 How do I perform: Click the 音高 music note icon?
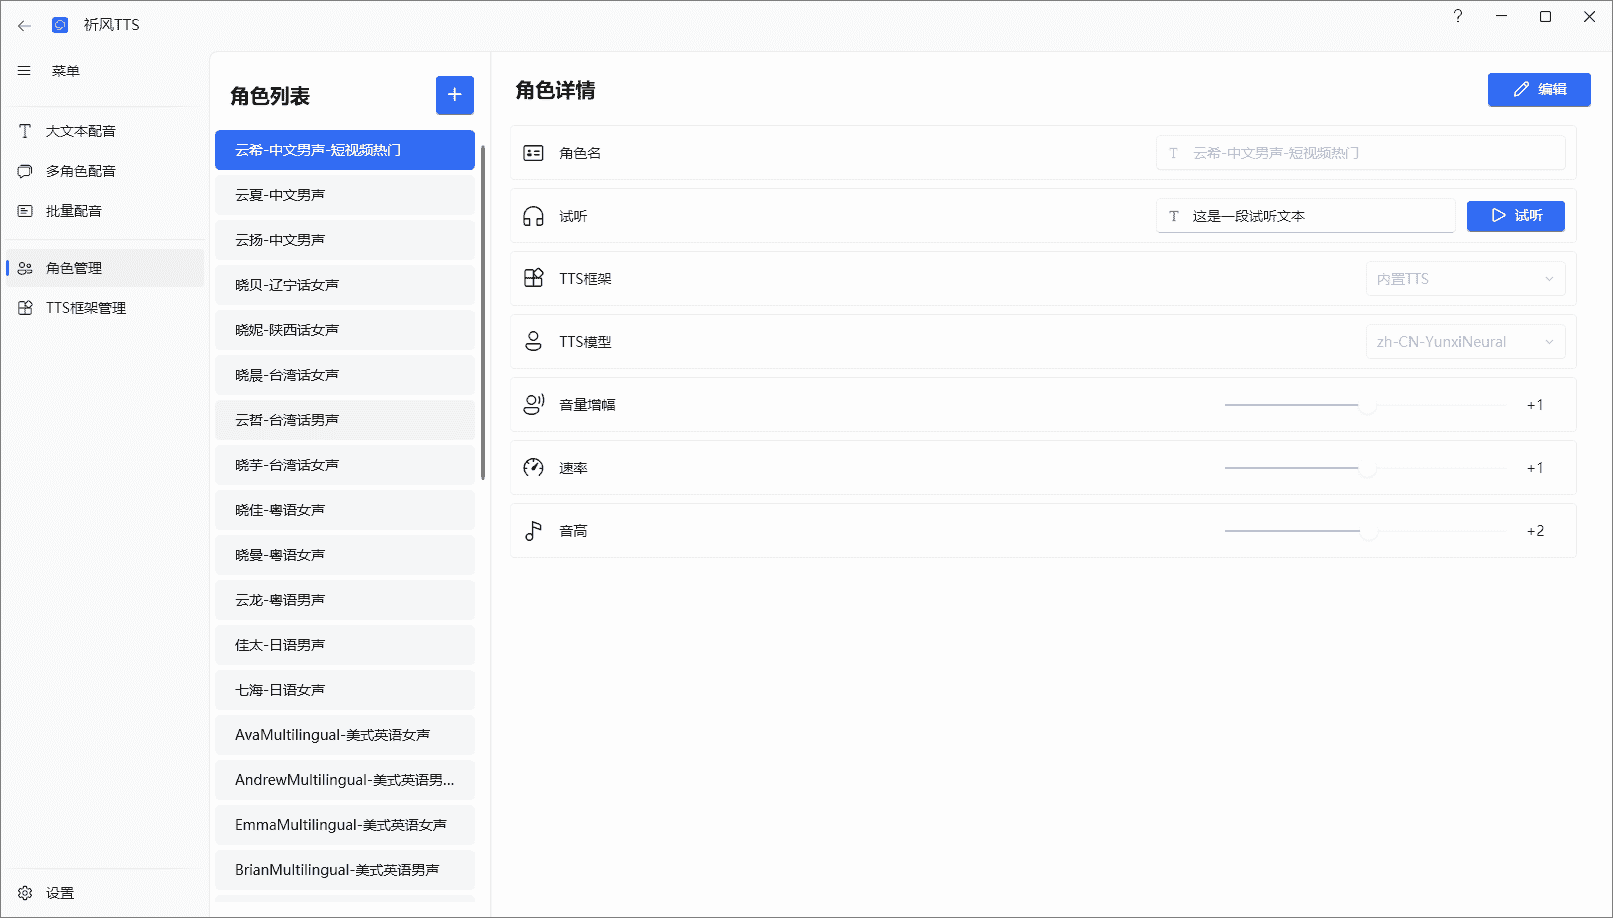(534, 531)
